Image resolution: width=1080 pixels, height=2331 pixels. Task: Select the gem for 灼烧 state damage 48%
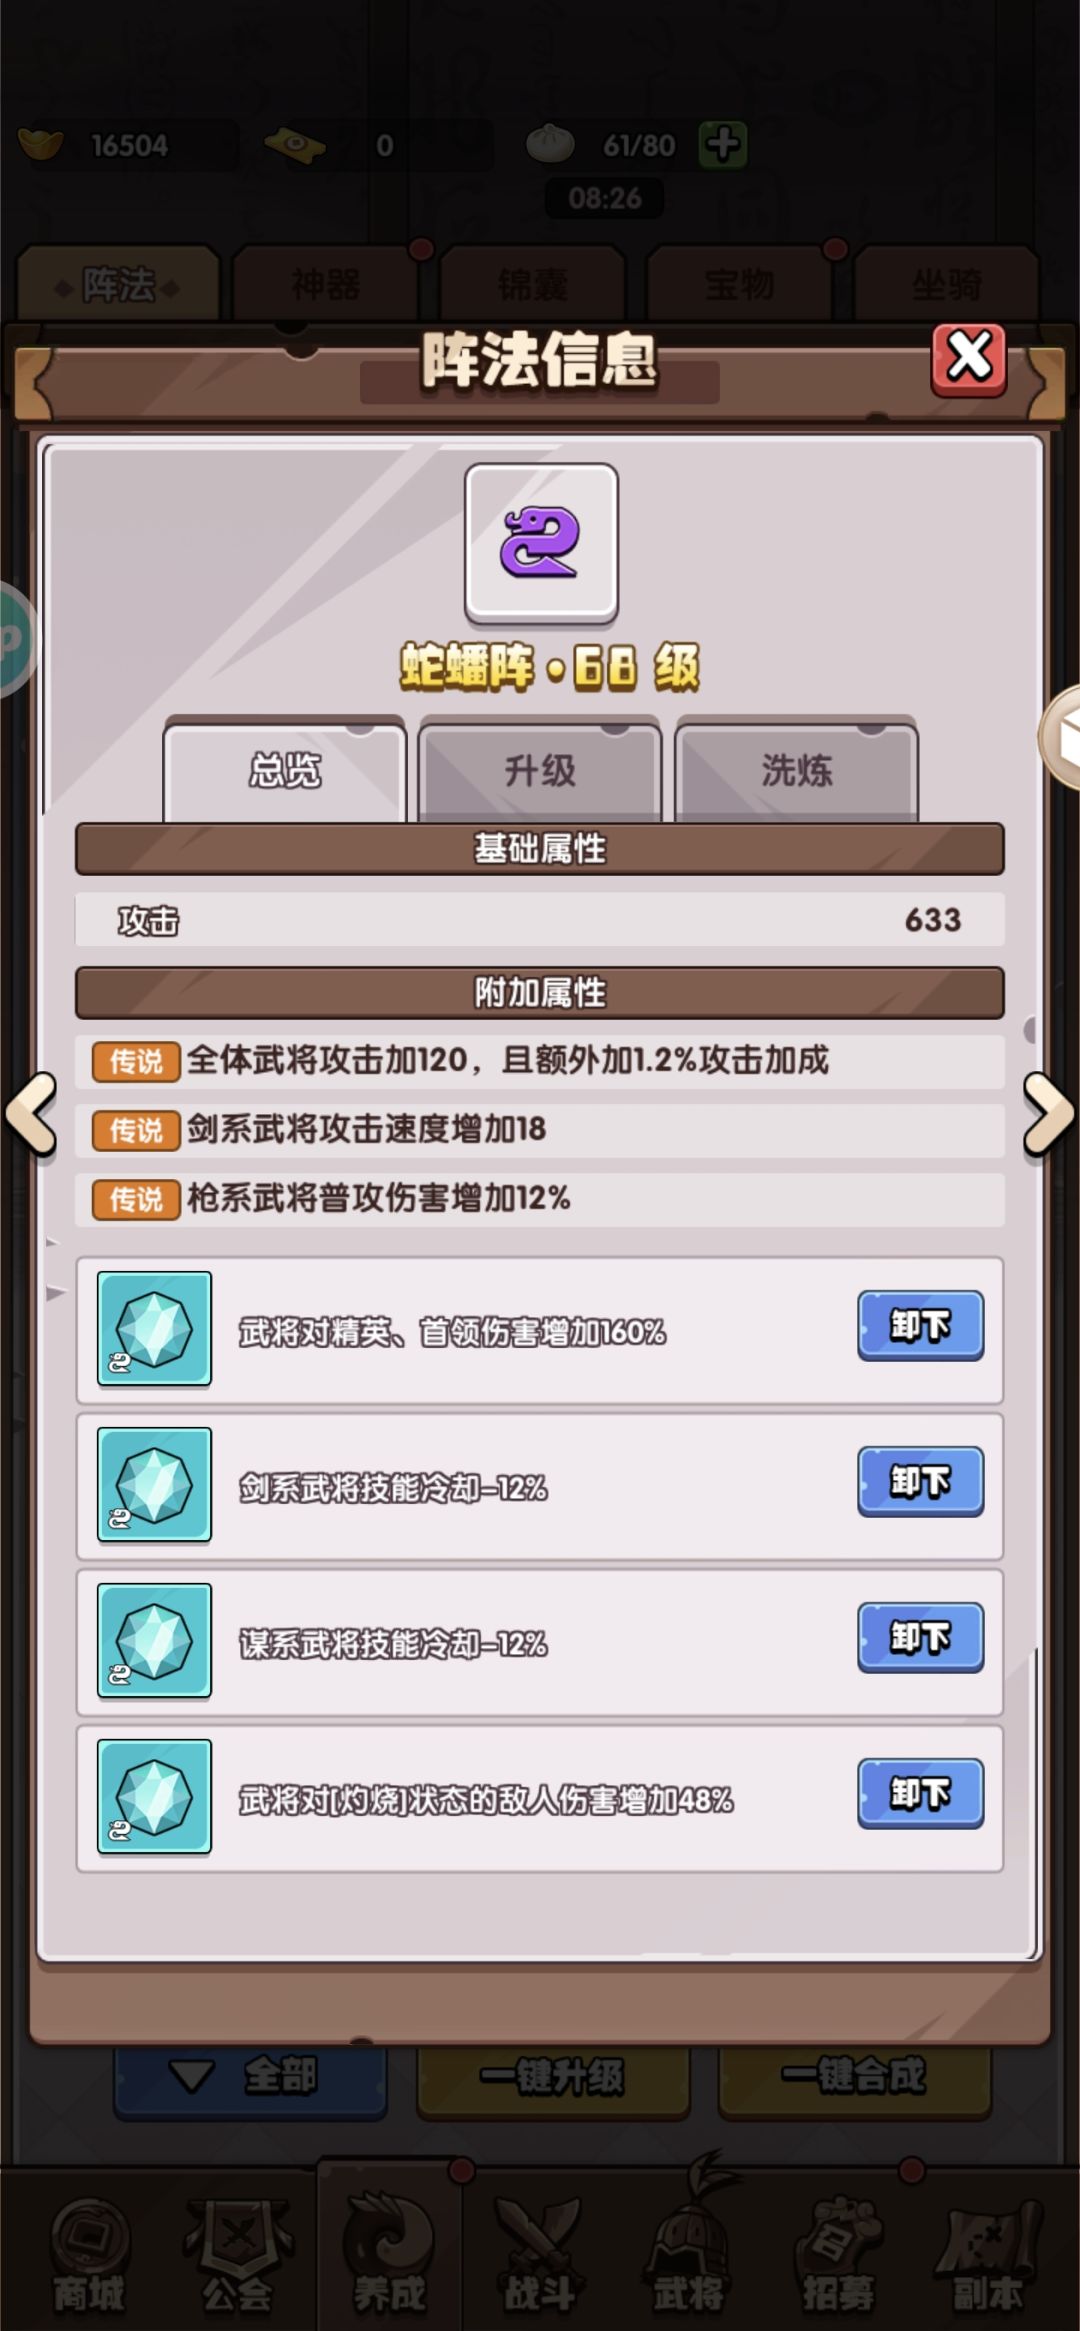pos(154,1797)
